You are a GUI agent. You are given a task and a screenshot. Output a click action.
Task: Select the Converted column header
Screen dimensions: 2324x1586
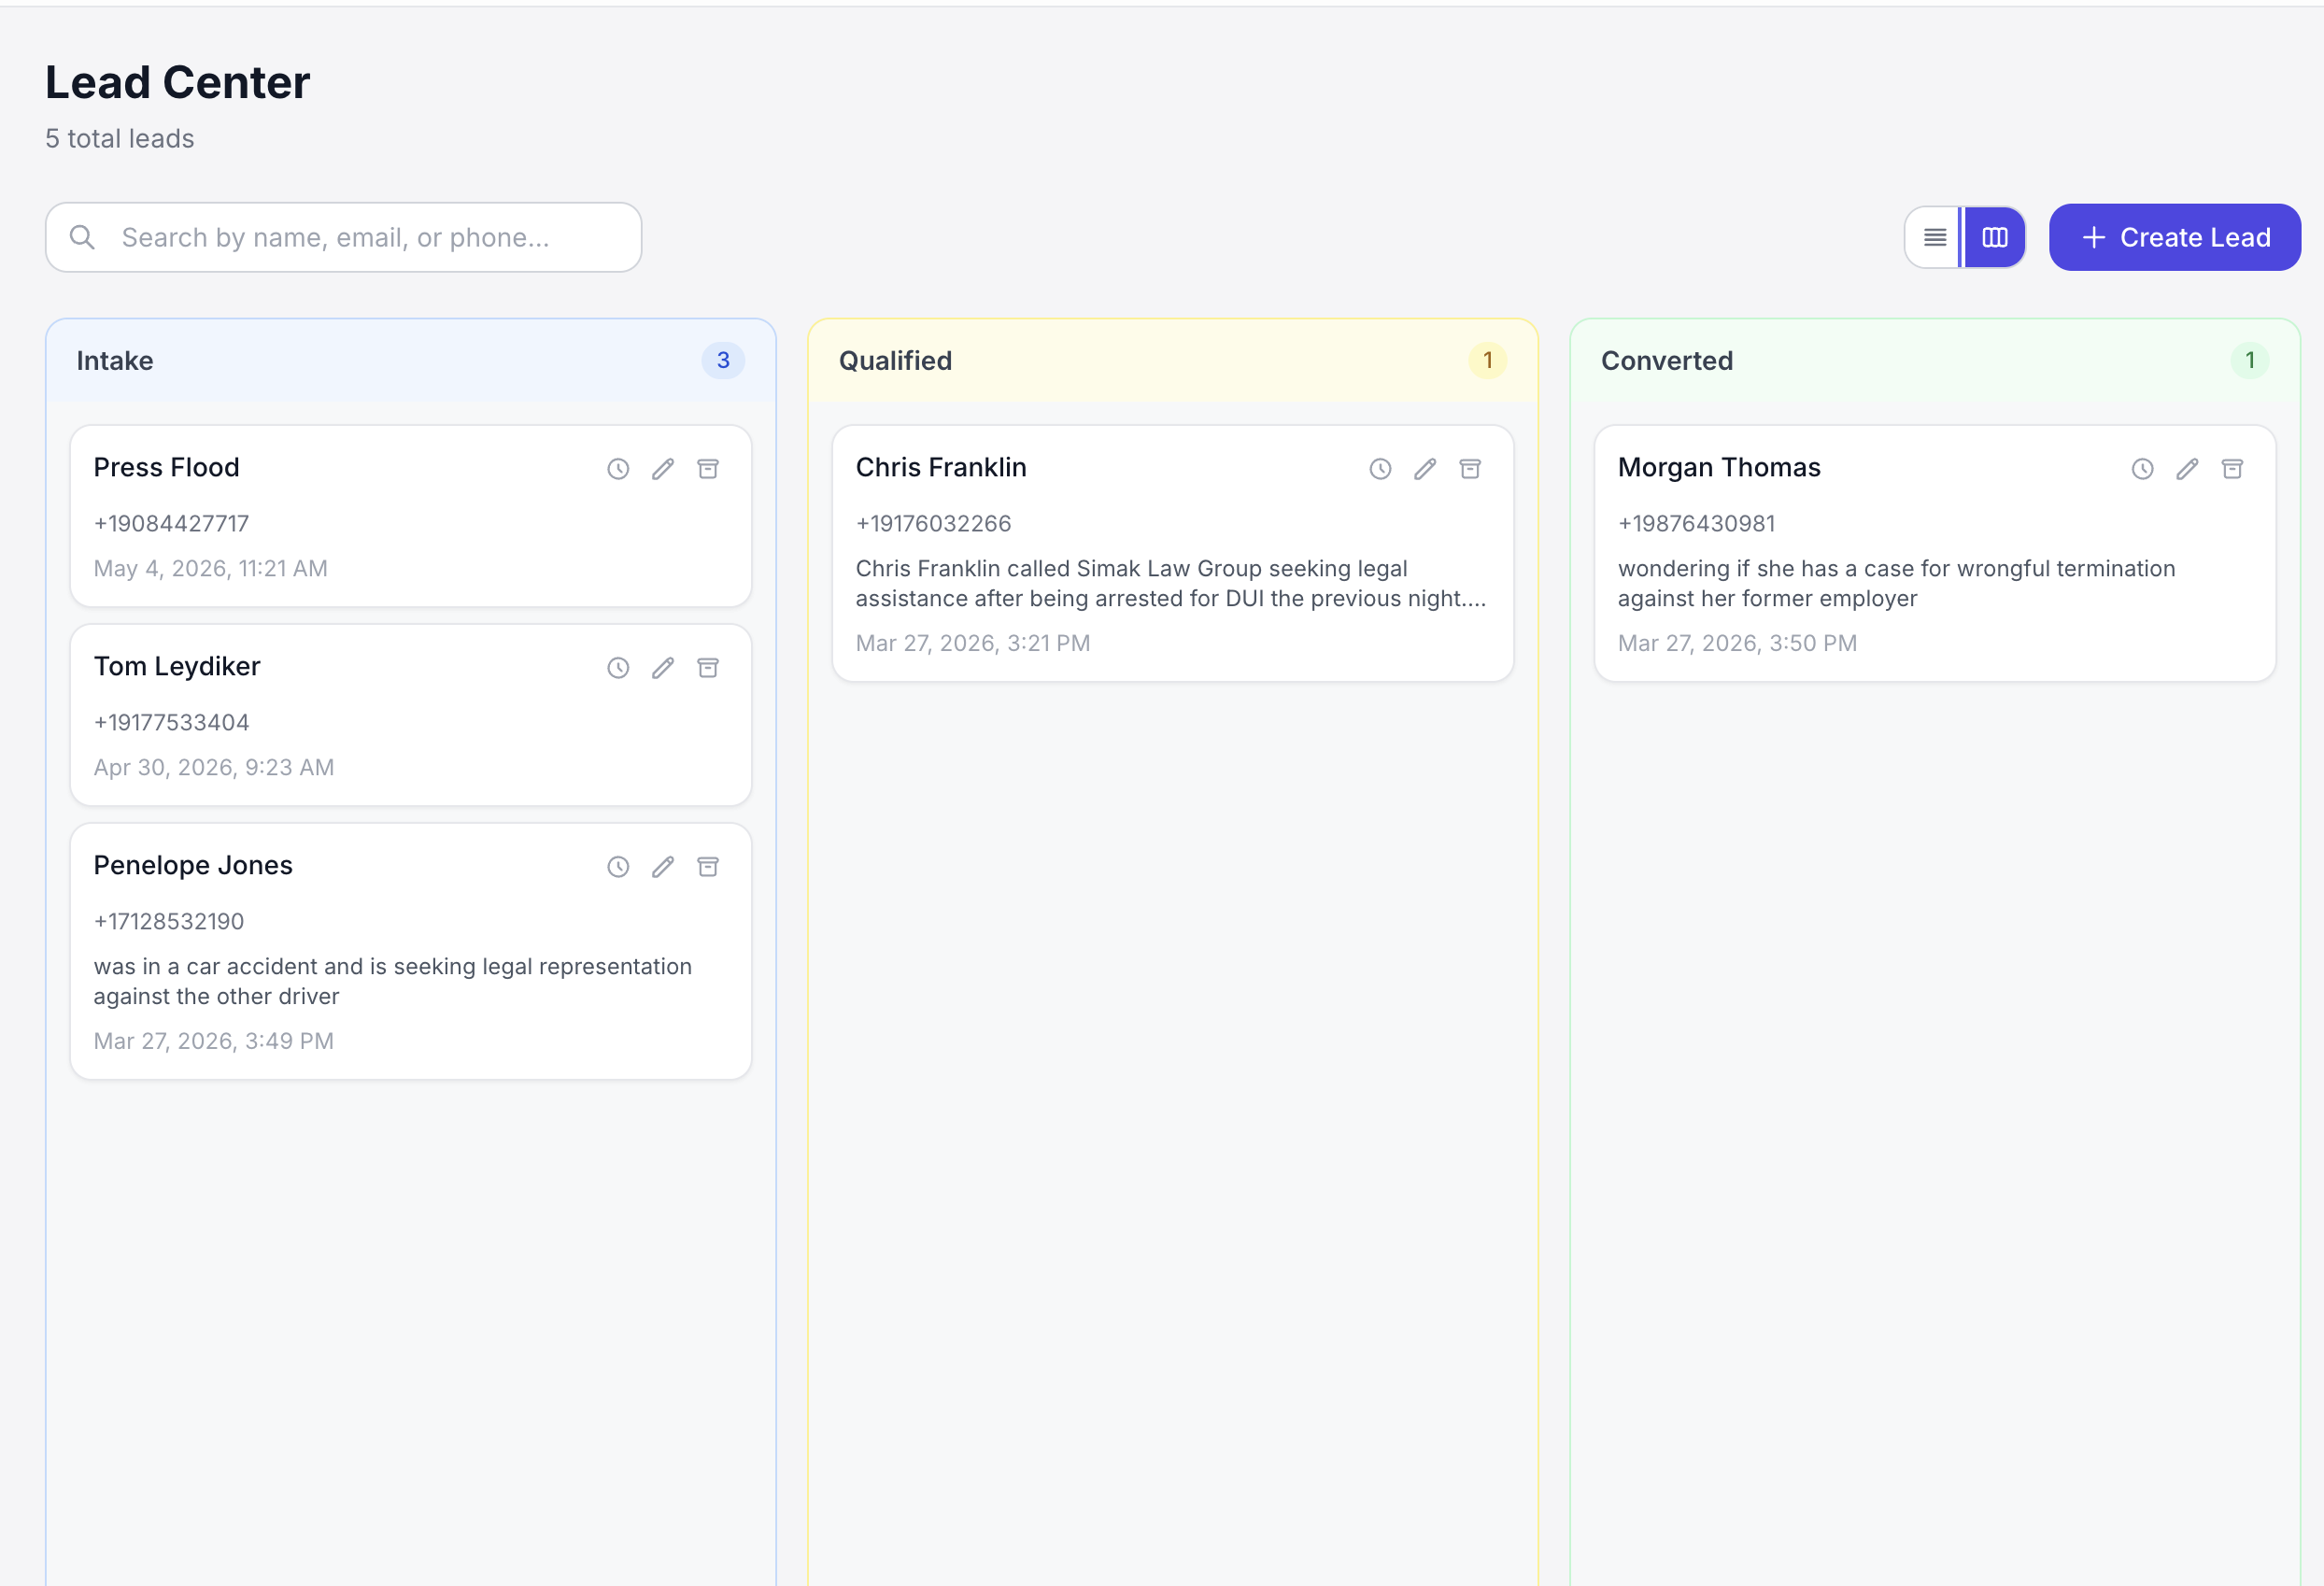[1934, 361]
